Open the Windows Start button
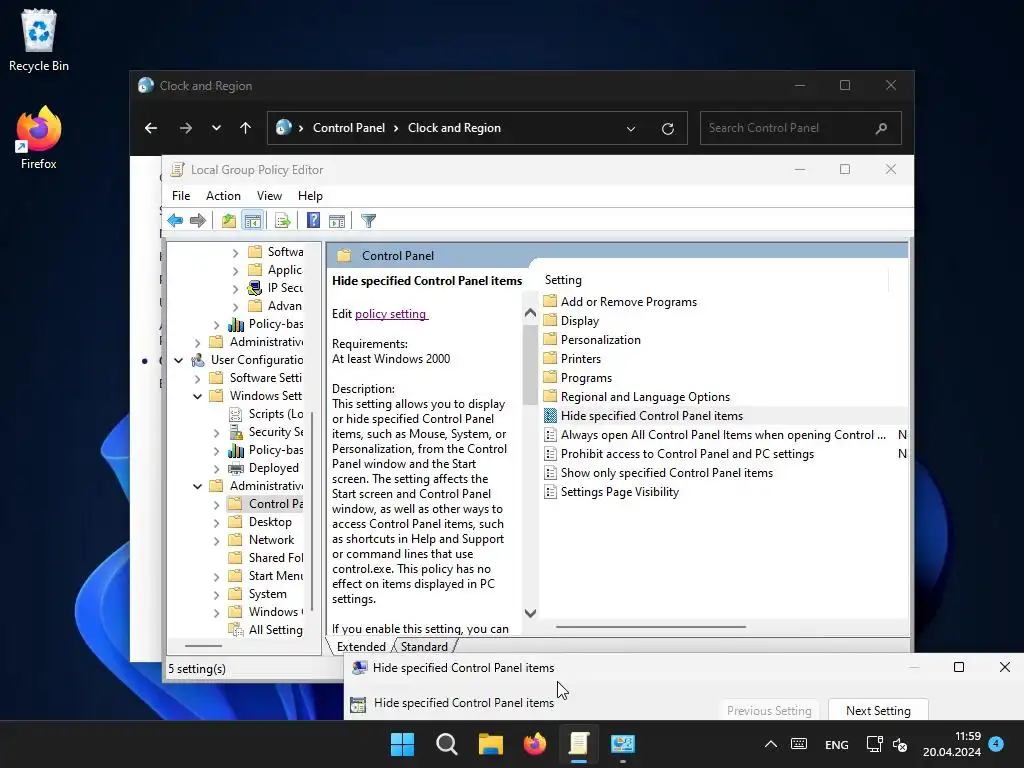The width and height of the screenshot is (1024, 768). pos(402,744)
